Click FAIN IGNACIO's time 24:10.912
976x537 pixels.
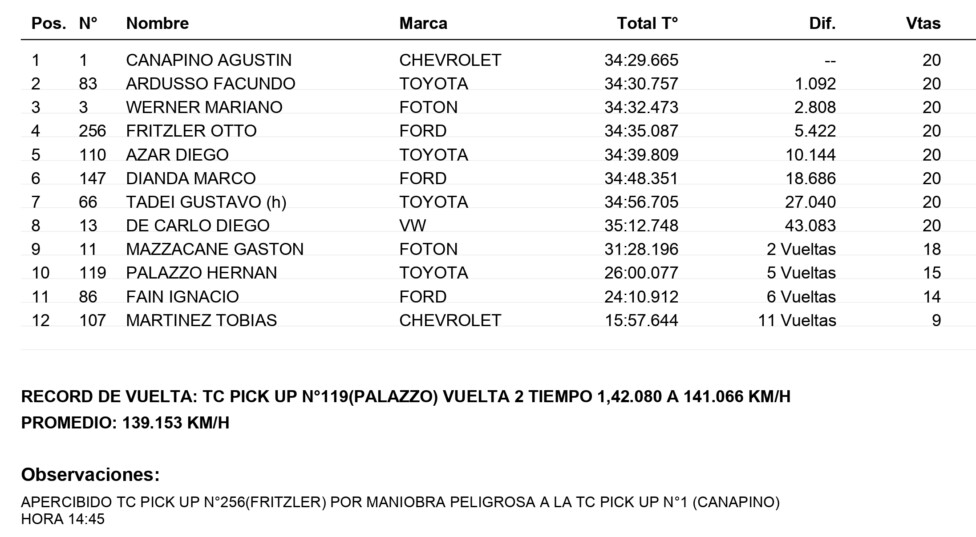tap(641, 297)
